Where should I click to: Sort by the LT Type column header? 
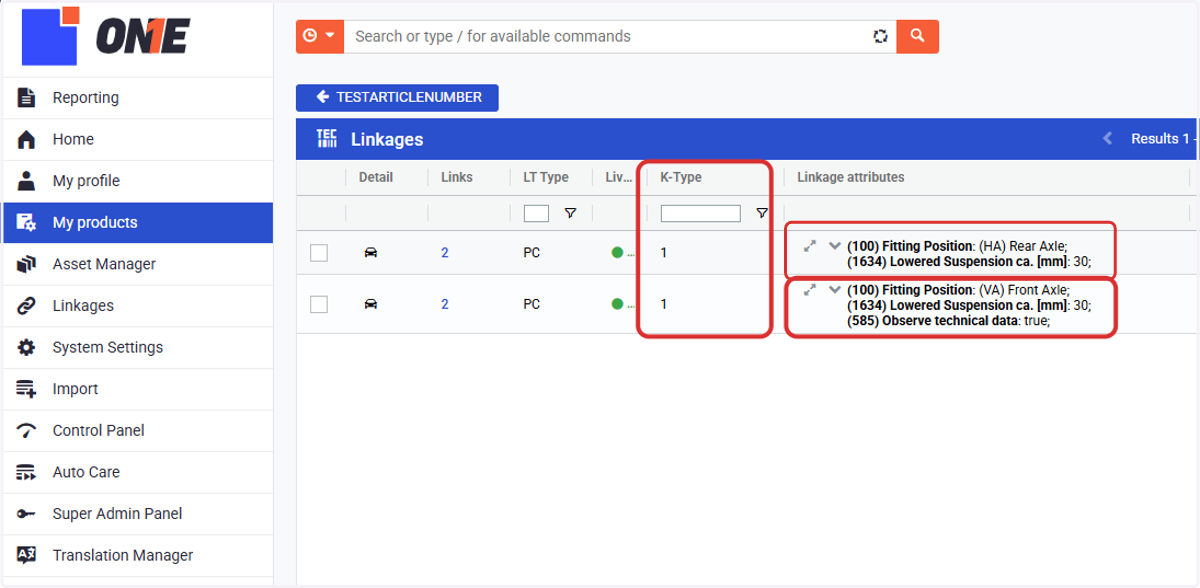pyautogui.click(x=546, y=177)
